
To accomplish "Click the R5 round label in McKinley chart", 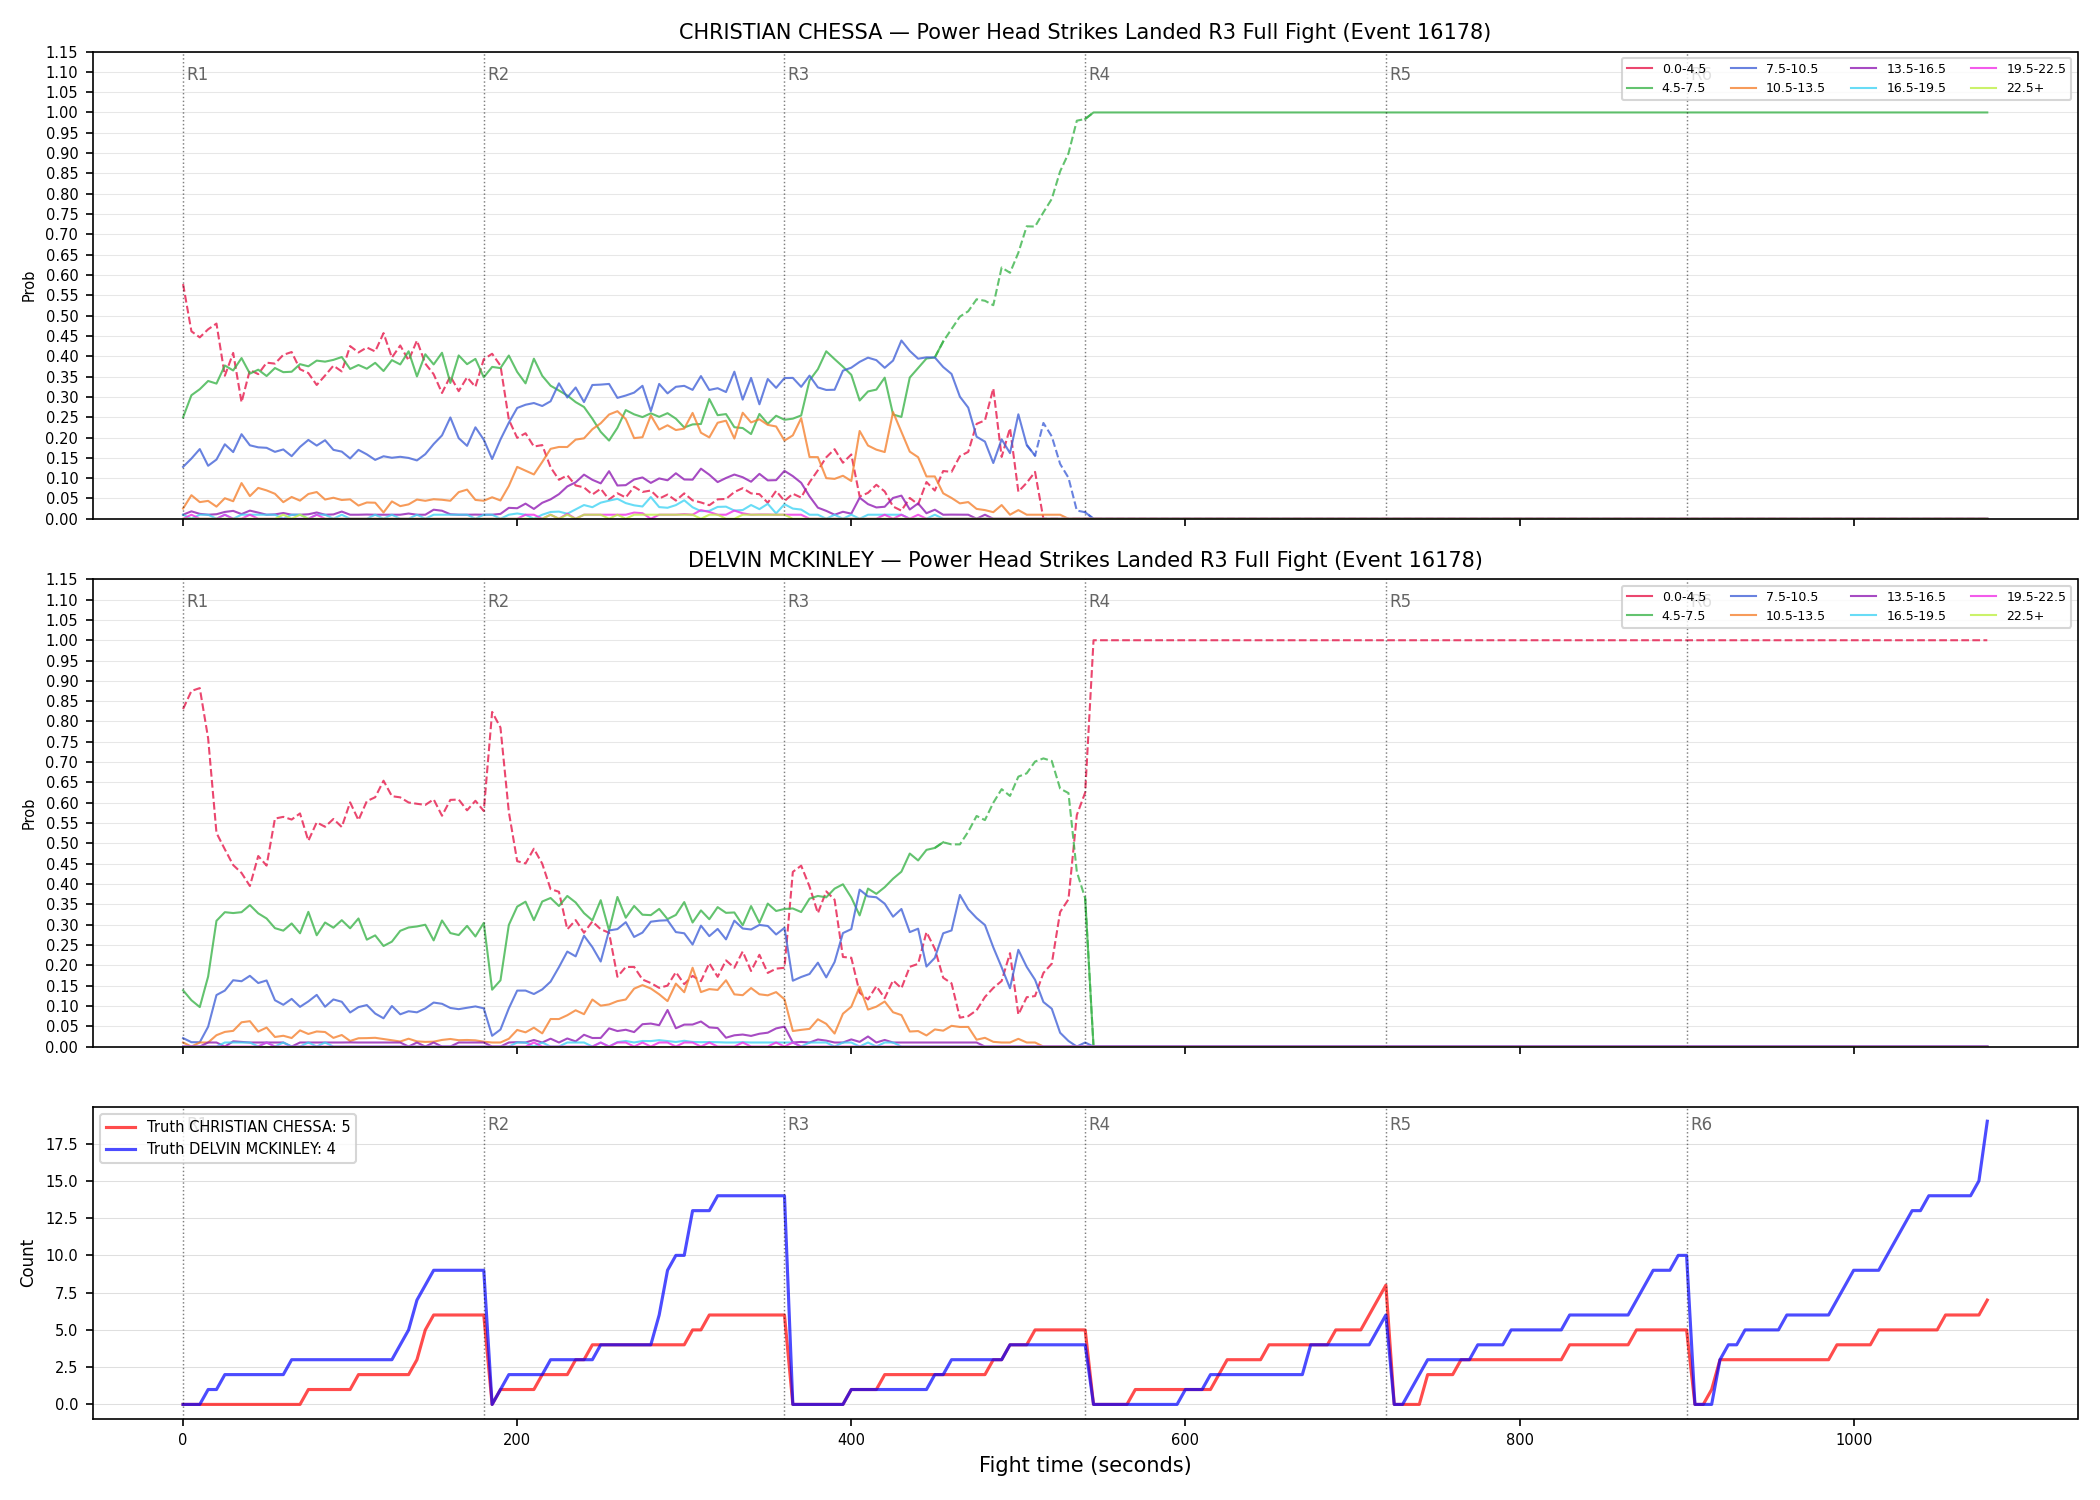I will click(1400, 601).
